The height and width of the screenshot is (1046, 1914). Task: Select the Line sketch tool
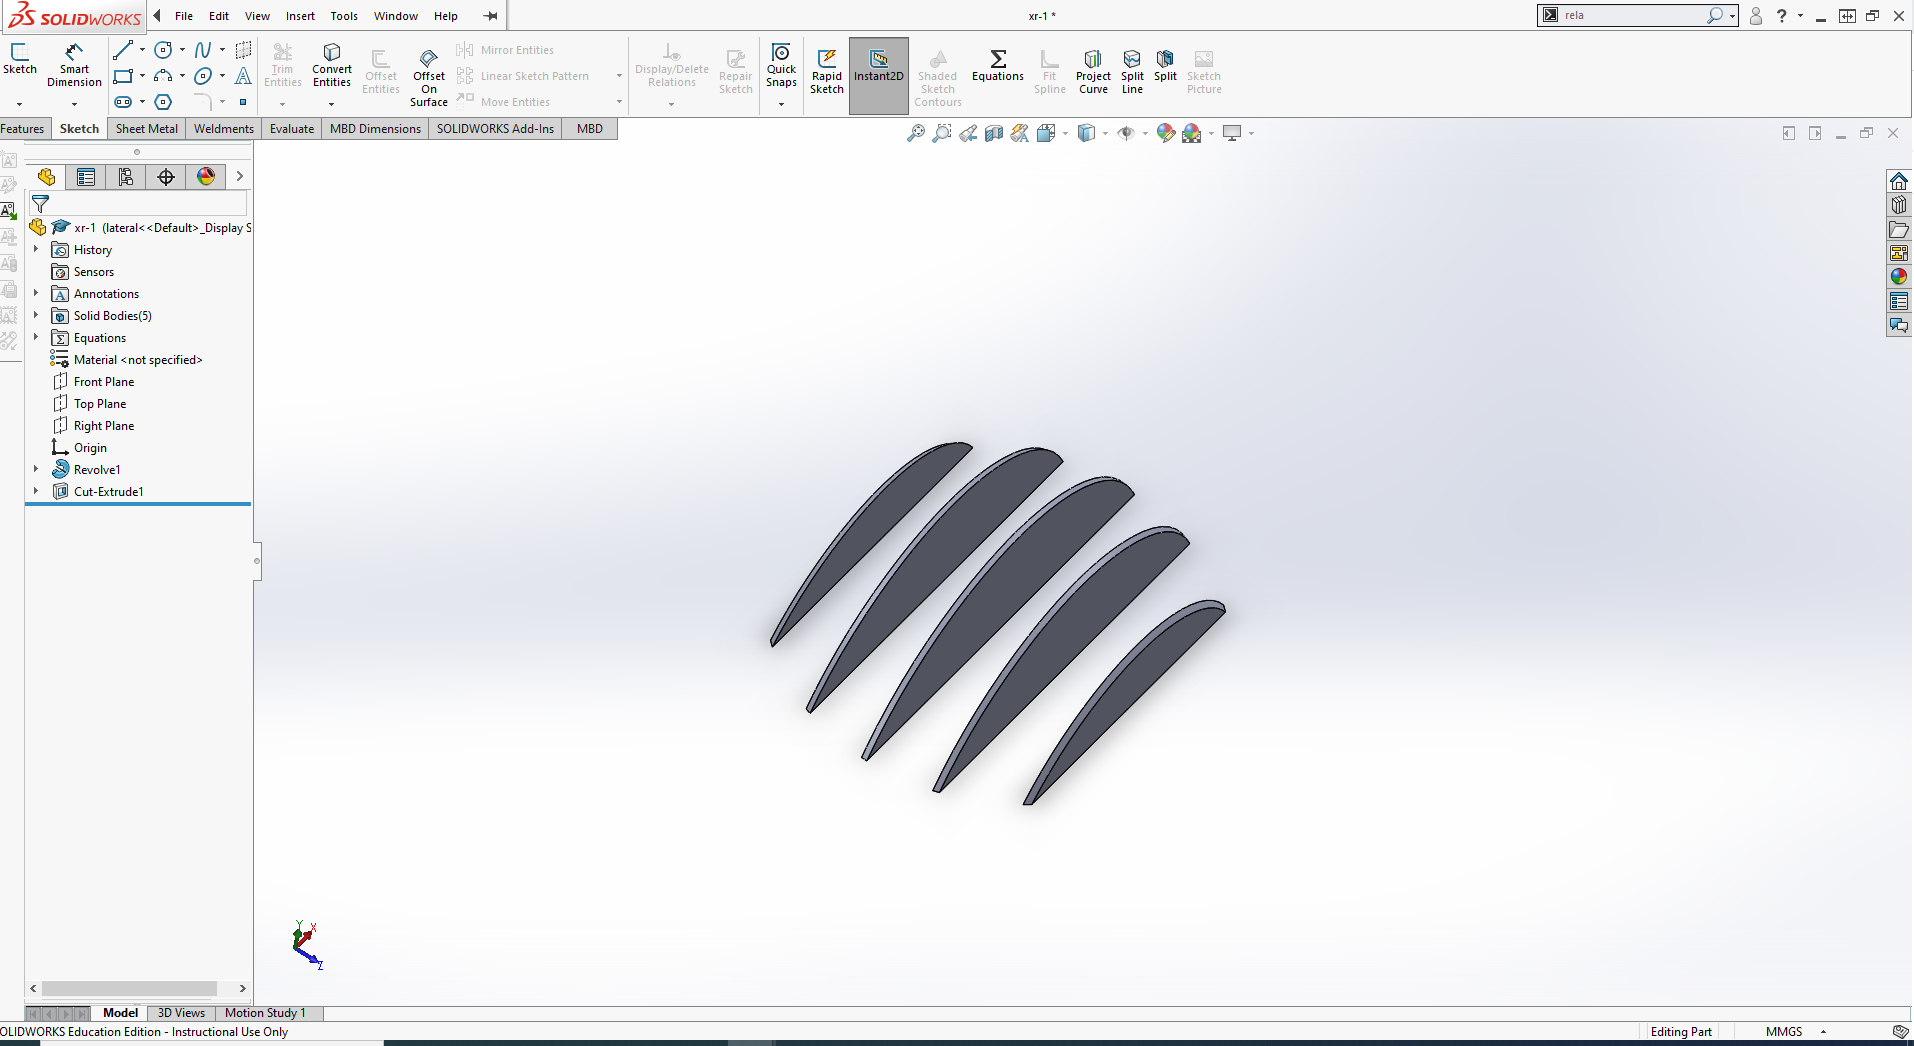[x=122, y=50]
